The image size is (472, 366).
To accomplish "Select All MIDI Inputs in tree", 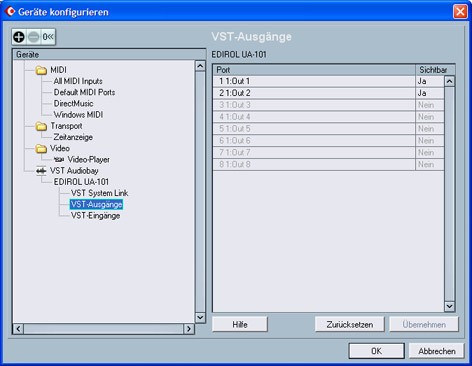I will (78, 81).
